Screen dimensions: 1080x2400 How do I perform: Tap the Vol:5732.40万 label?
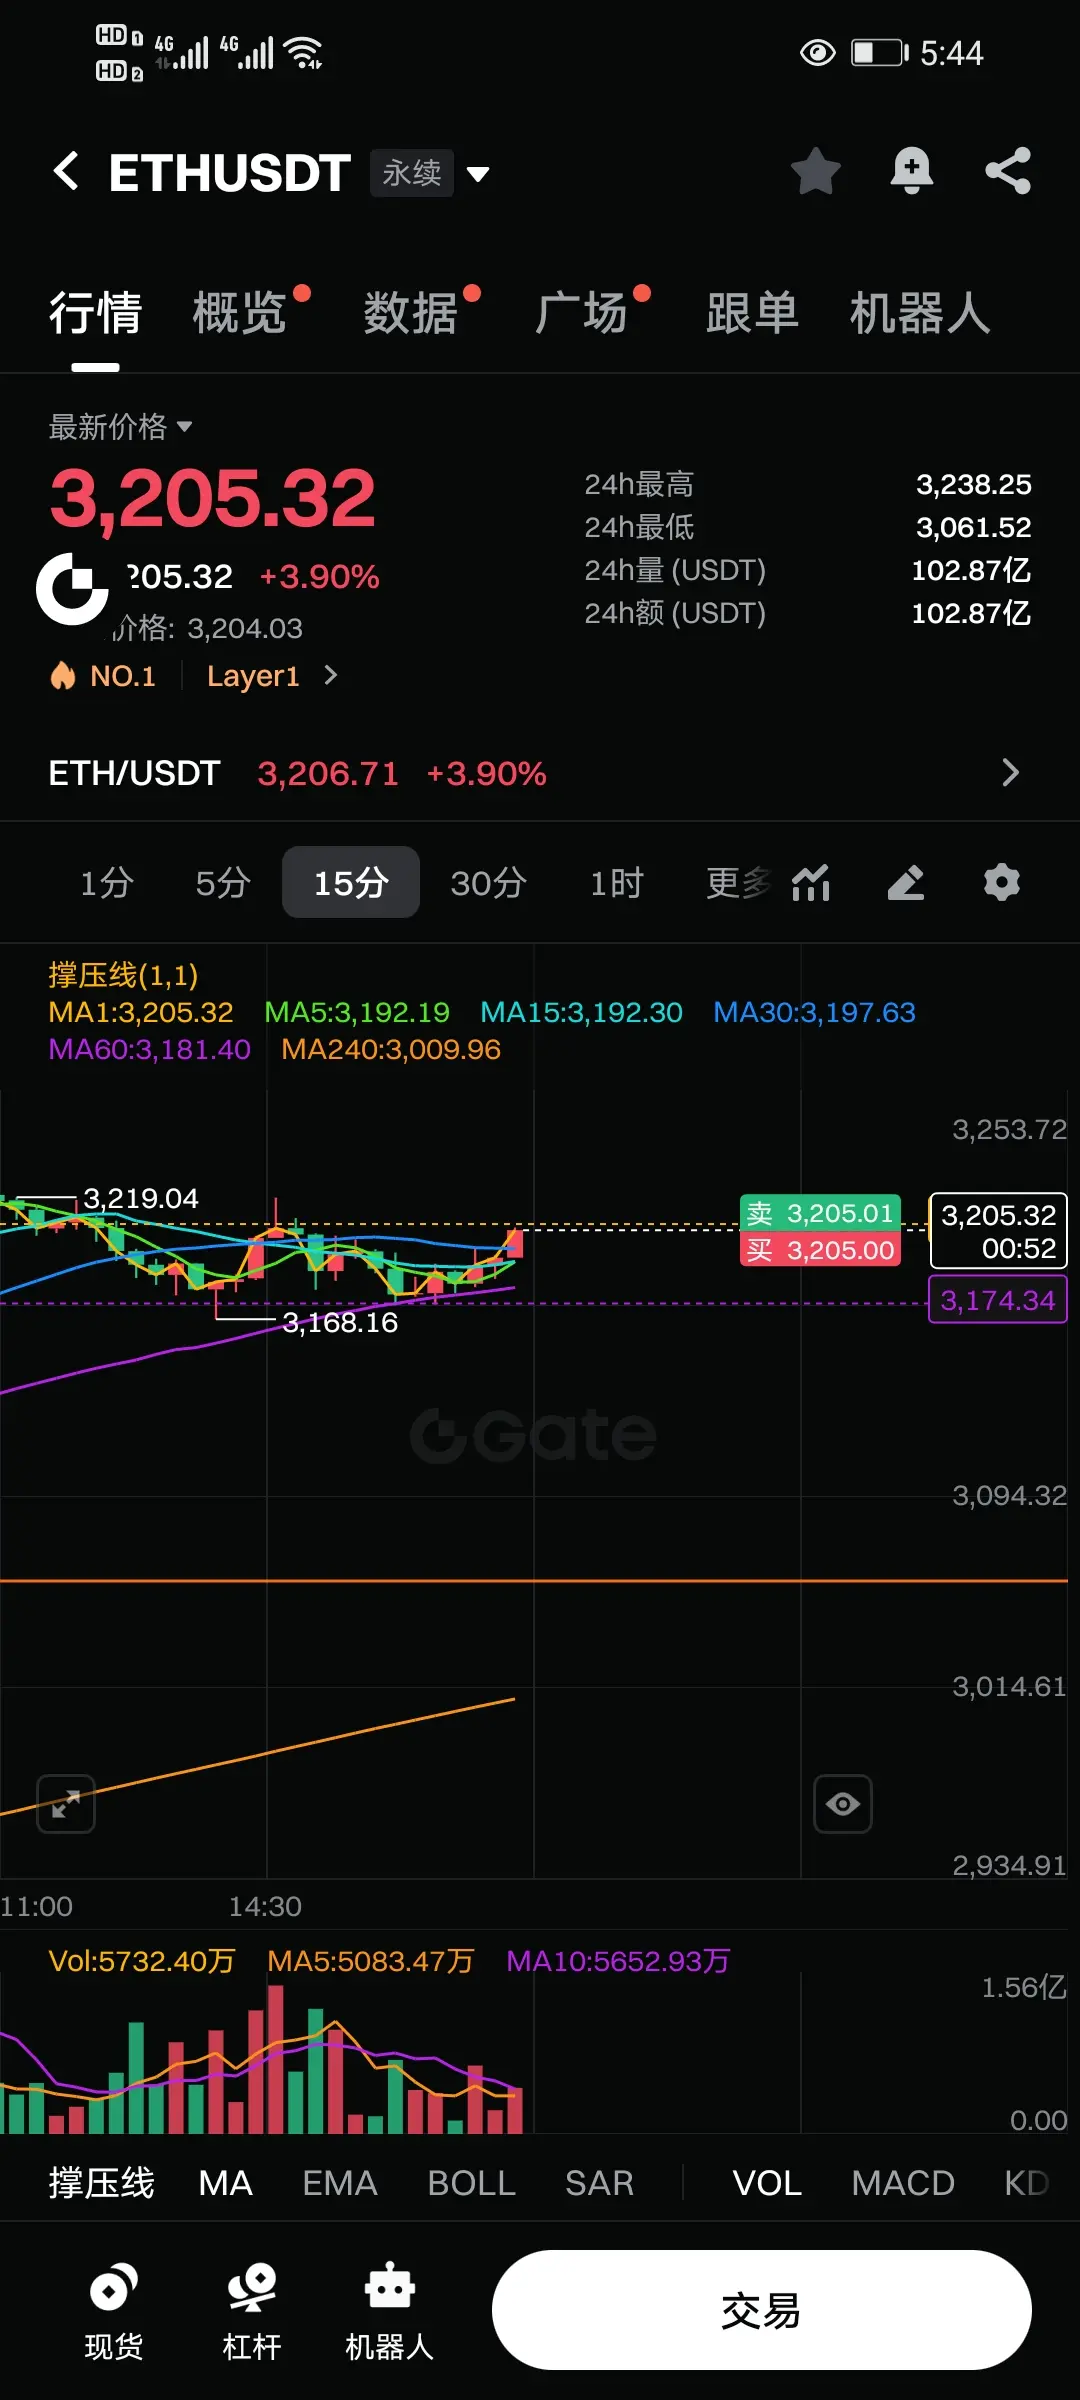(x=141, y=1961)
